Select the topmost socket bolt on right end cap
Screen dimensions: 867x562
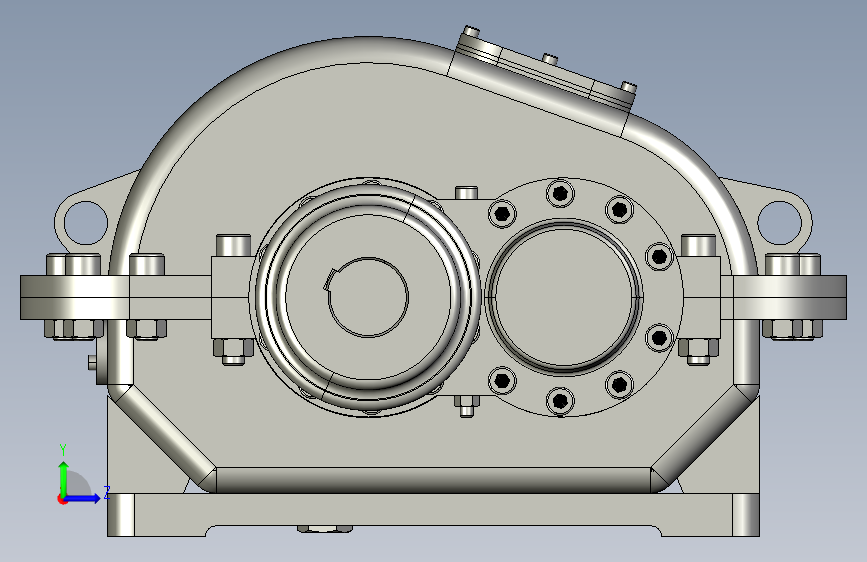click(560, 194)
